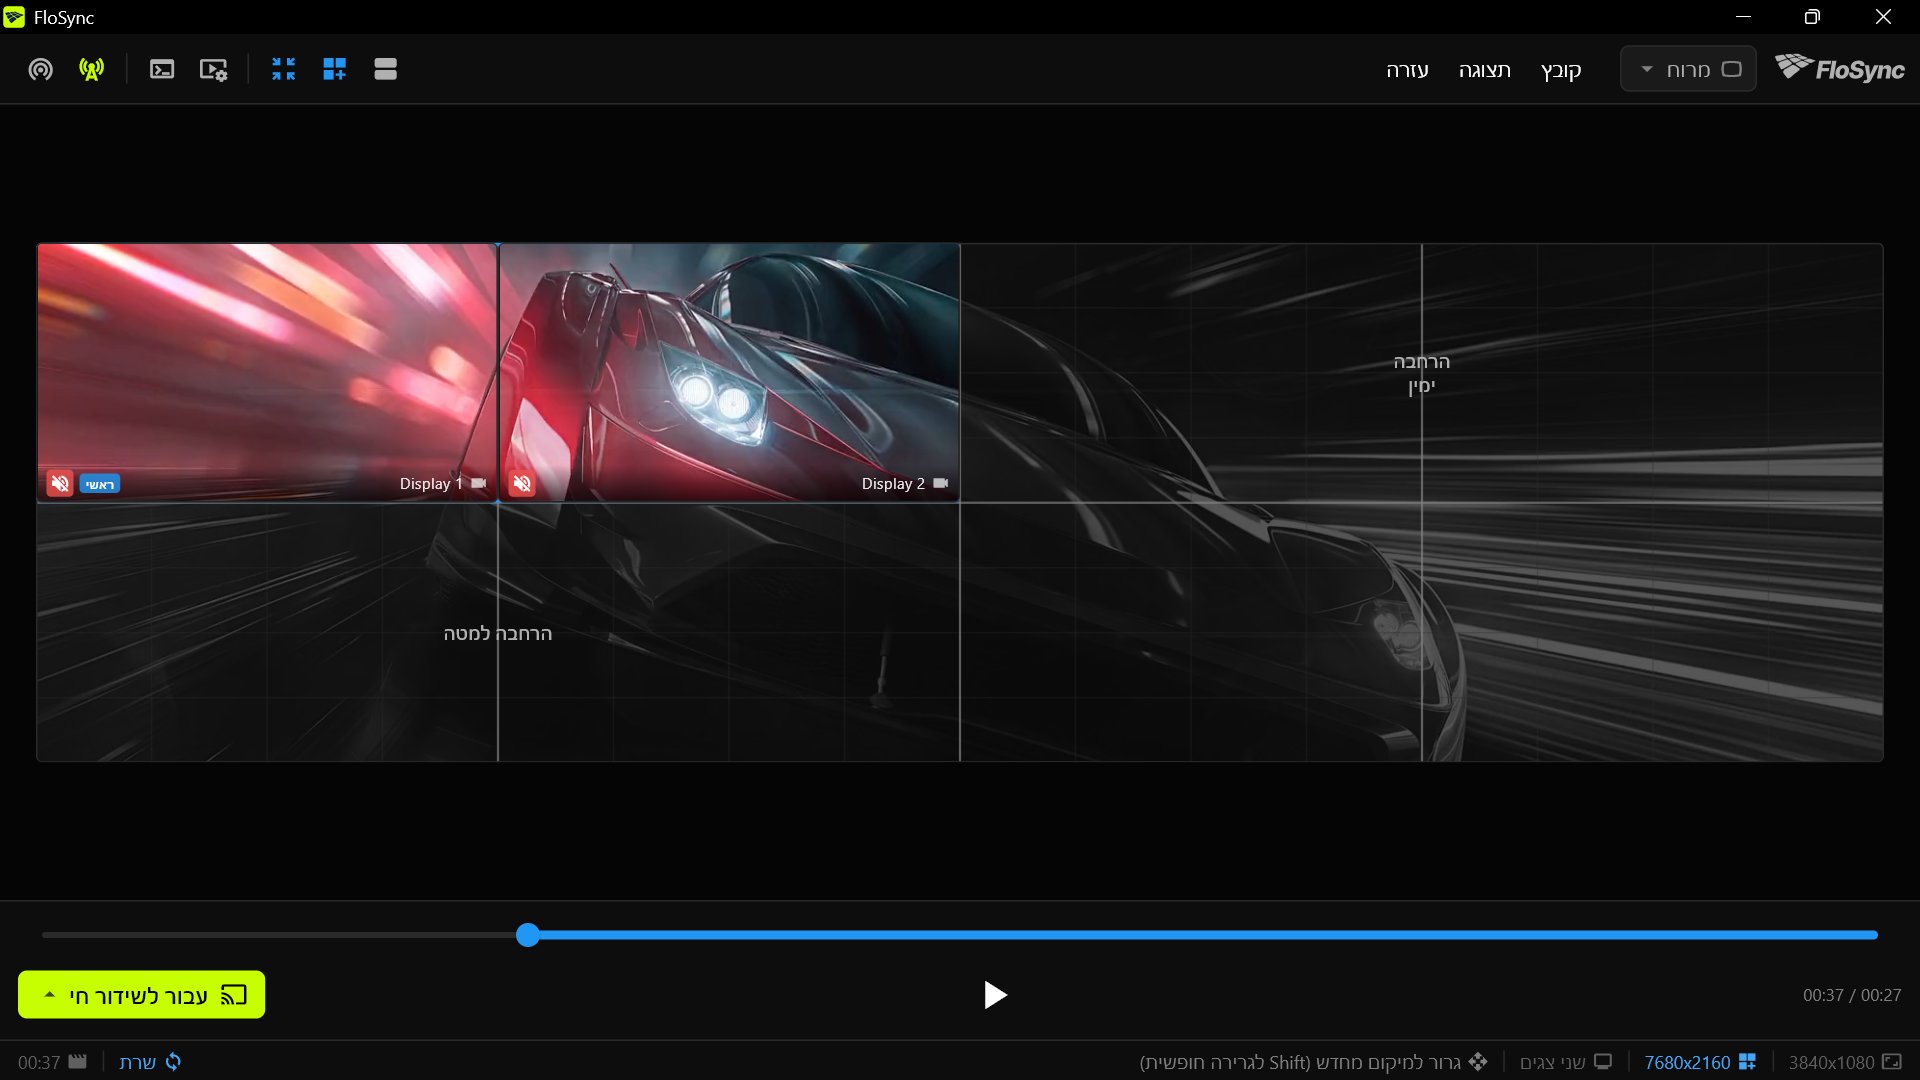This screenshot has height=1080, width=1920.
Task: Click the 7680x2160 resolution label
Action: click(x=1687, y=1062)
